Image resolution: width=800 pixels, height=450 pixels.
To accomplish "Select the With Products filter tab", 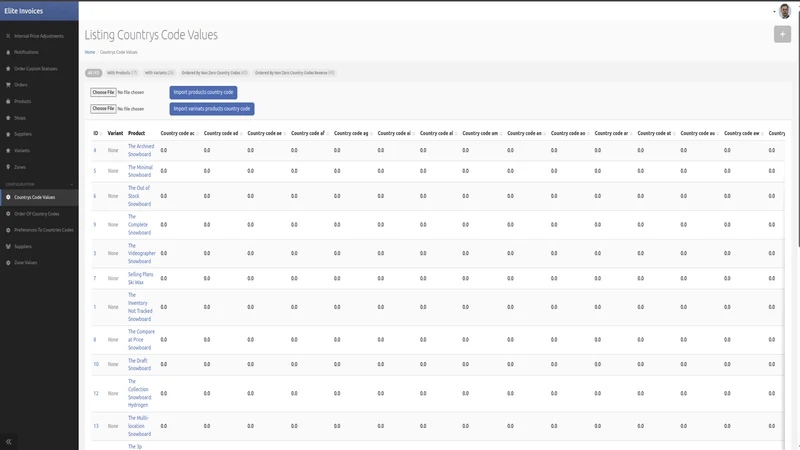I will click(122, 73).
